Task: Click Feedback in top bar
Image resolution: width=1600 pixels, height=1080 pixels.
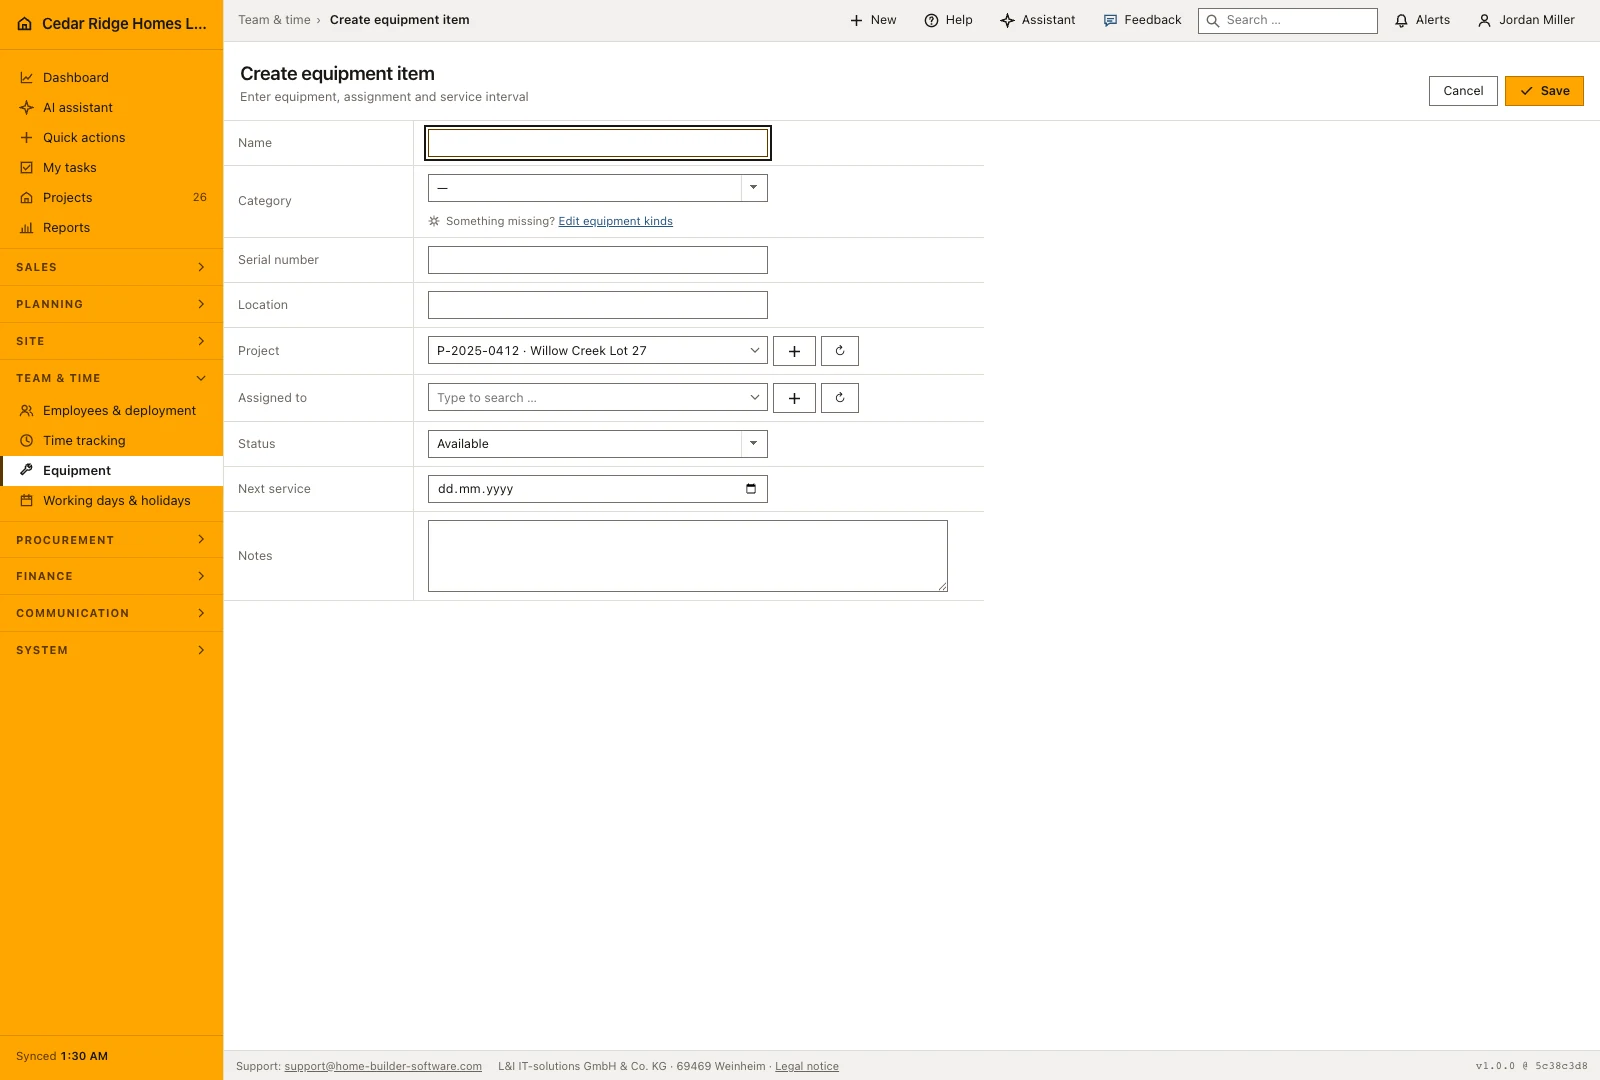Action: (1142, 20)
